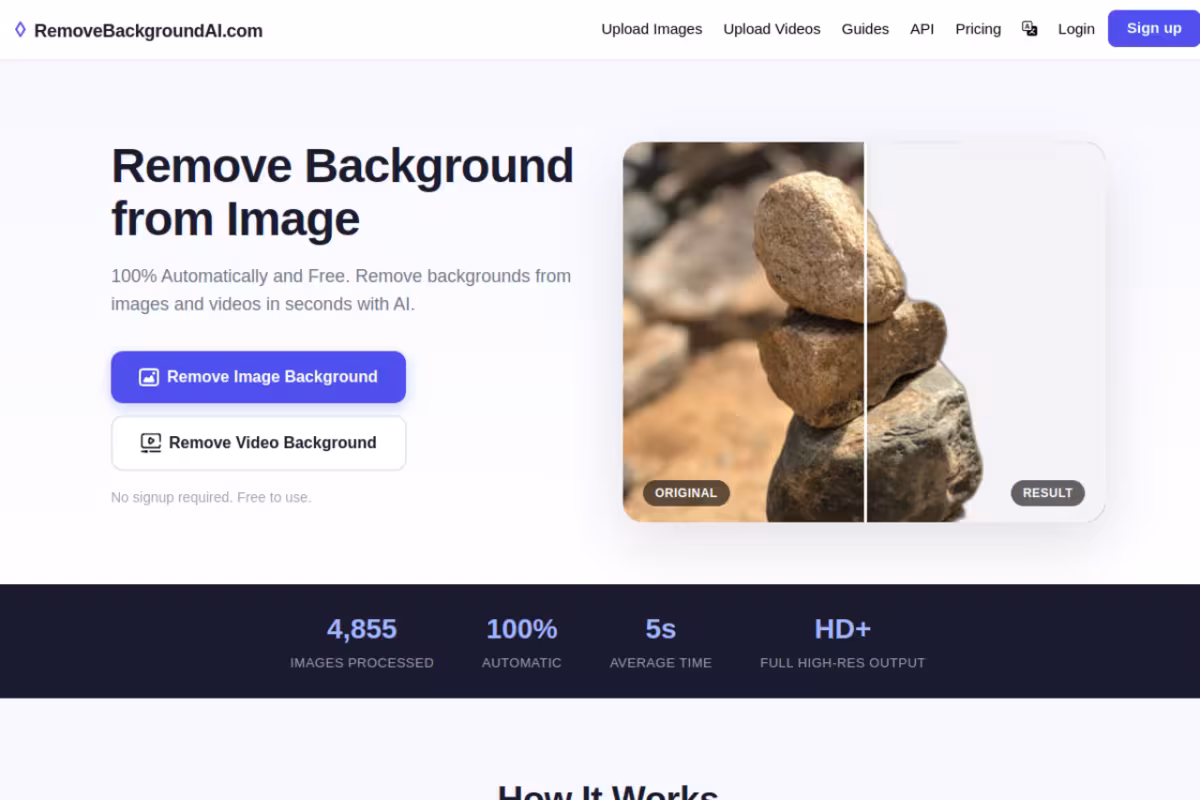The width and height of the screenshot is (1200, 800).
Task: Click the "100% Automatically and Free" description
Action: [341, 290]
